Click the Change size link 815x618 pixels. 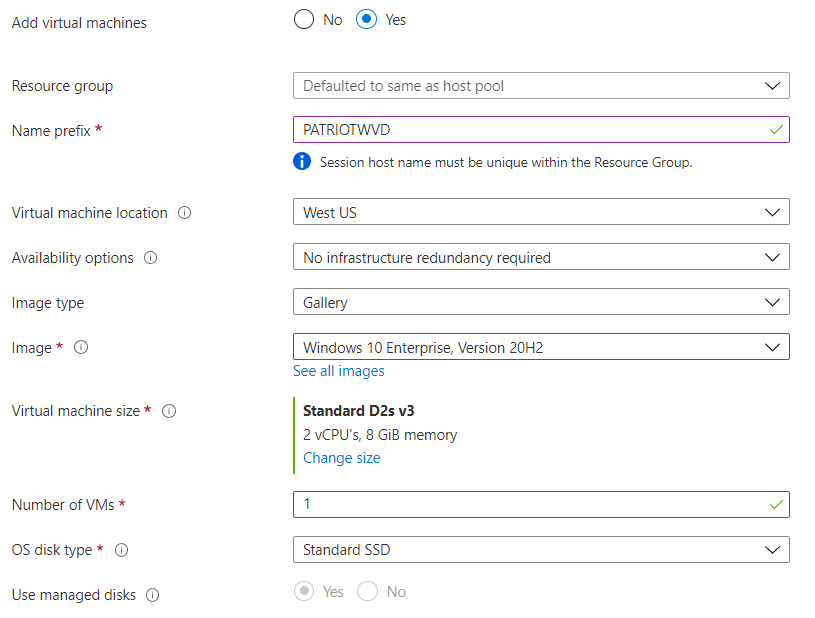click(x=341, y=458)
